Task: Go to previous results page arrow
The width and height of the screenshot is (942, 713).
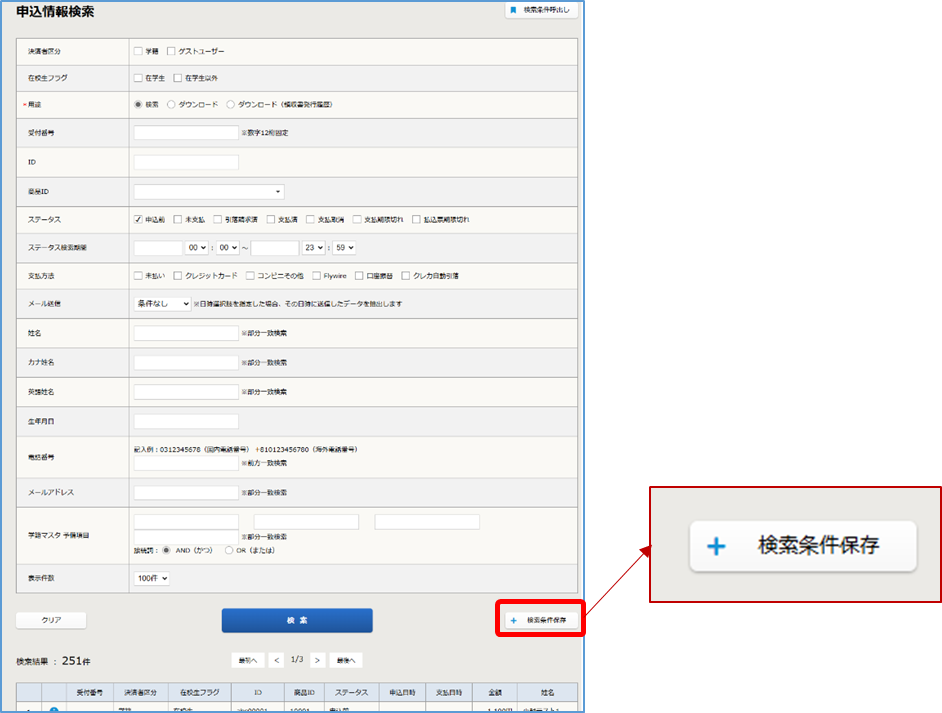Action: pos(276,660)
